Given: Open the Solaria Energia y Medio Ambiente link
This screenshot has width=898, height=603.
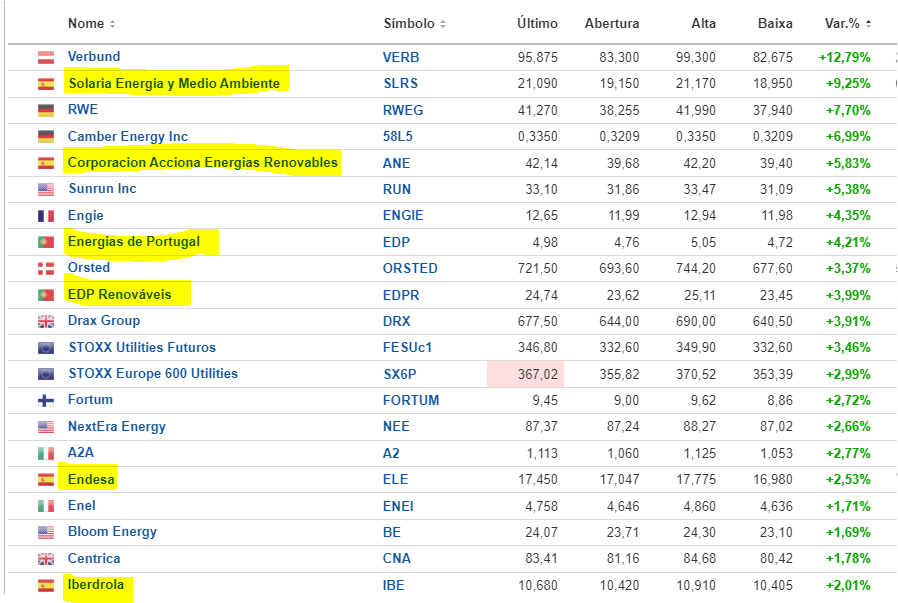Looking at the screenshot, I should (x=174, y=83).
